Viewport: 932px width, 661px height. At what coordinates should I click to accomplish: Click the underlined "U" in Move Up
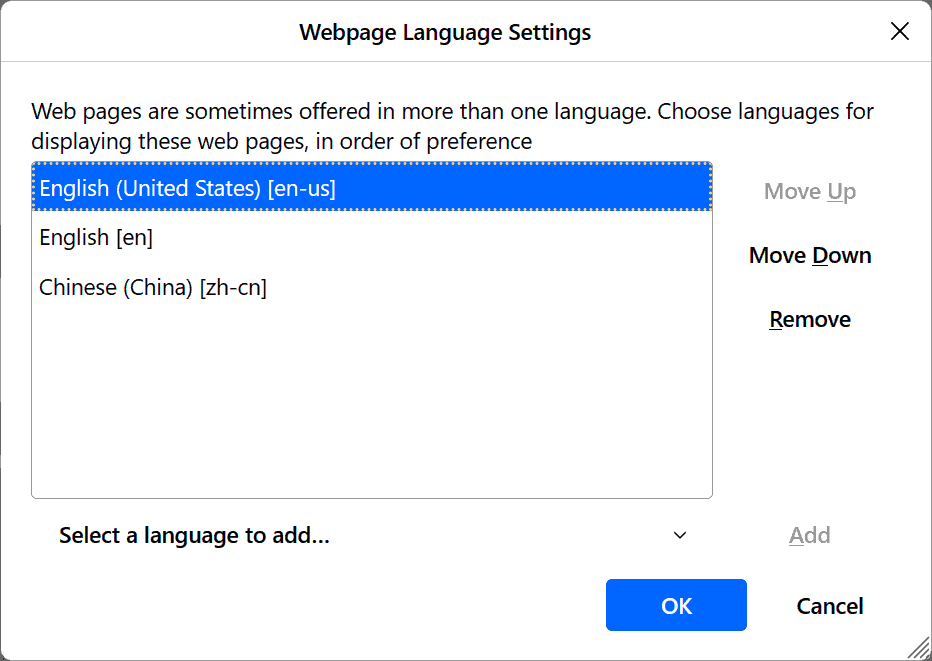coord(836,192)
